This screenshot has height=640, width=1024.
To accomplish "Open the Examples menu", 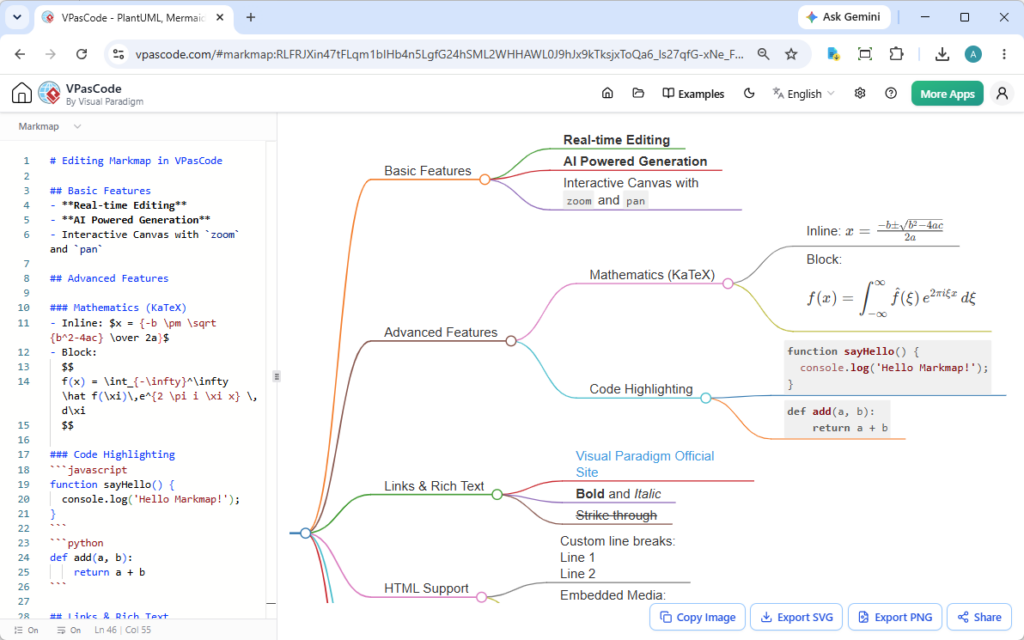I will click(x=693, y=93).
